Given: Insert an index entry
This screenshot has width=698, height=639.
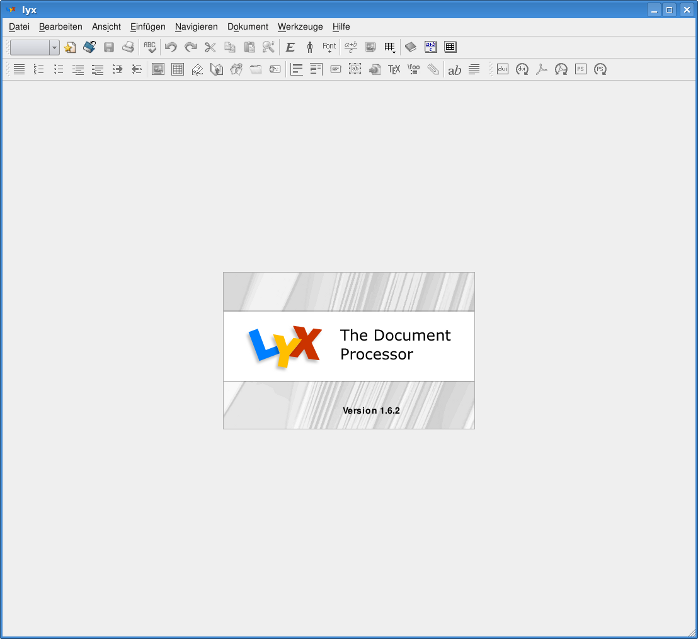Looking at the screenshot, I should 256,69.
